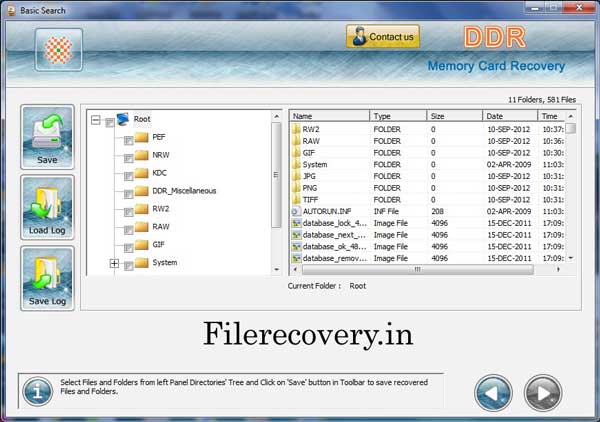Screen dimensions: 600x422
Task: Tick the Root checkbox in tree
Action: pyautogui.click(x=110, y=122)
